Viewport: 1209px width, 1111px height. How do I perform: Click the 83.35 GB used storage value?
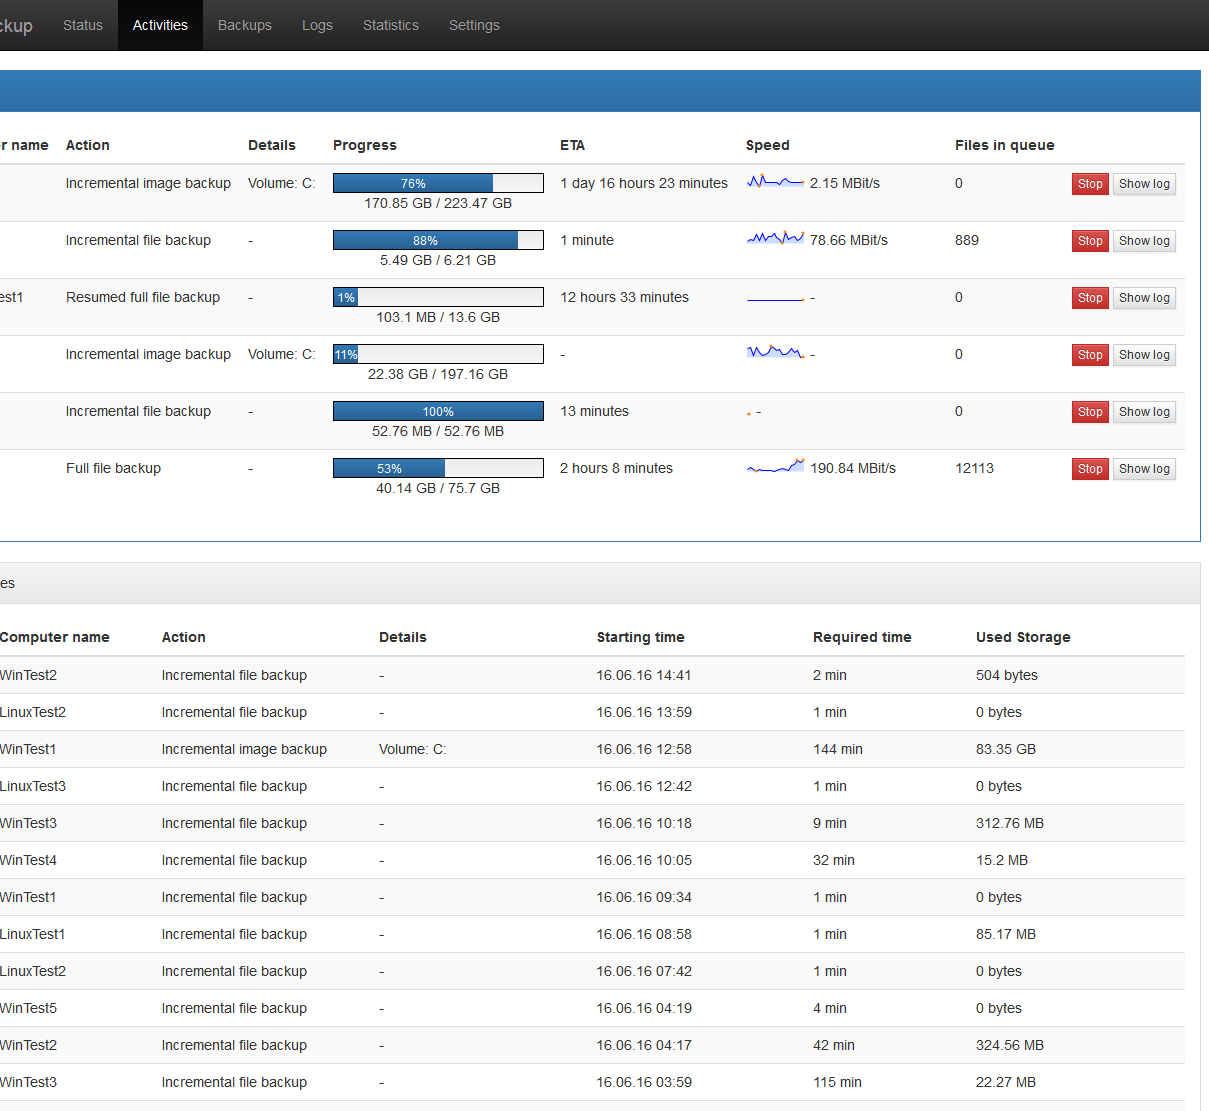tap(1006, 749)
